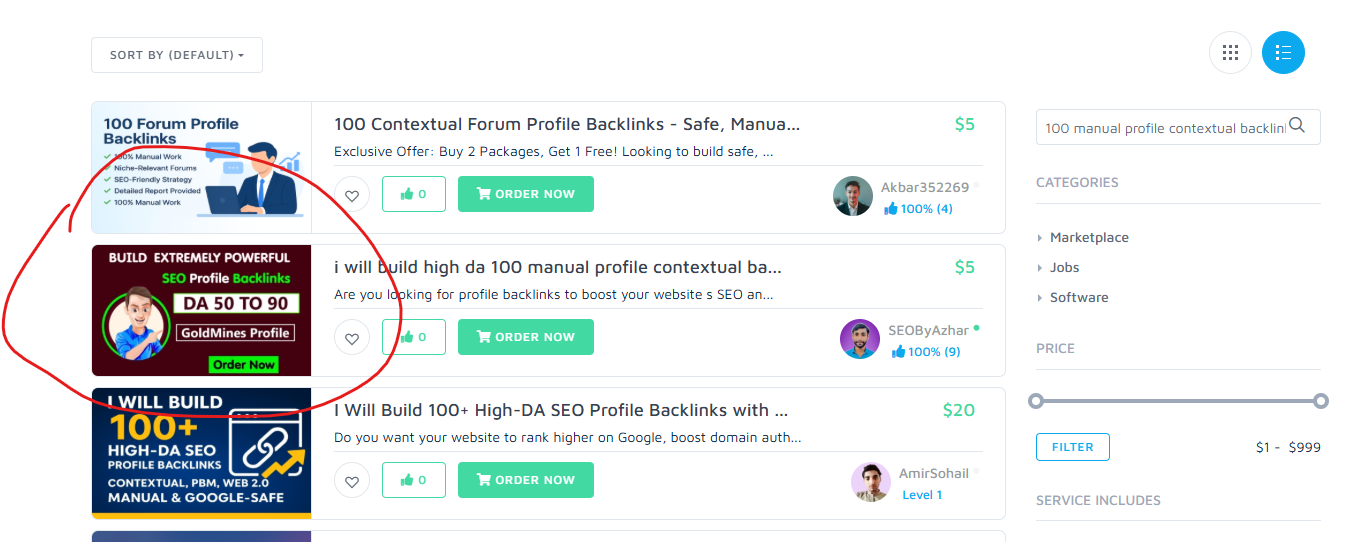Switch to grid view layout
The width and height of the screenshot is (1365, 542).
point(1230,53)
